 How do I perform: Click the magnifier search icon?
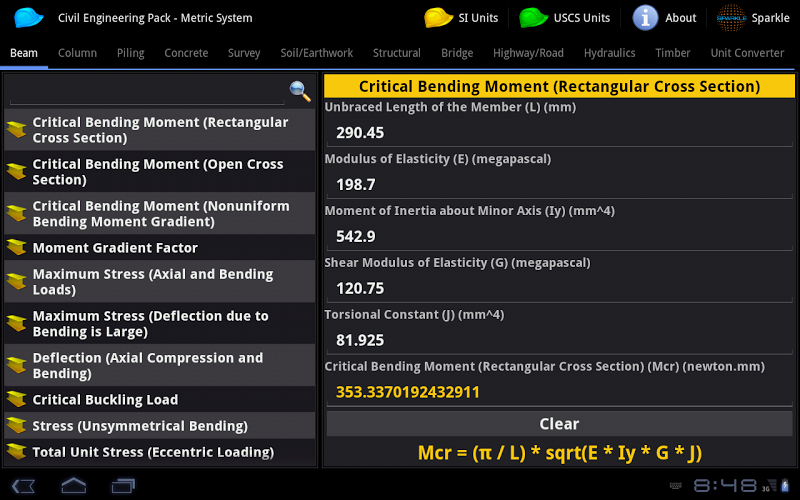[x=300, y=91]
